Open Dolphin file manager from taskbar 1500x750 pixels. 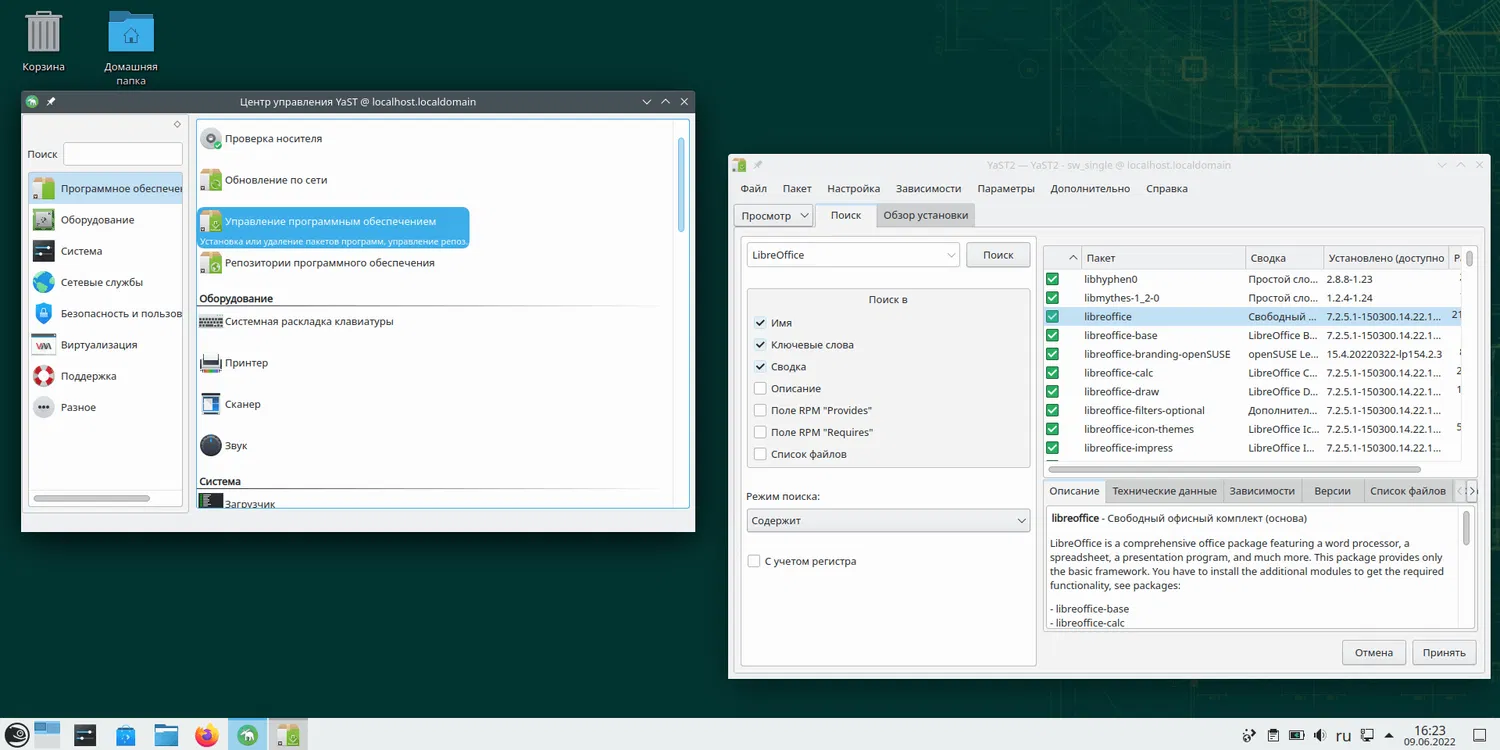point(166,736)
